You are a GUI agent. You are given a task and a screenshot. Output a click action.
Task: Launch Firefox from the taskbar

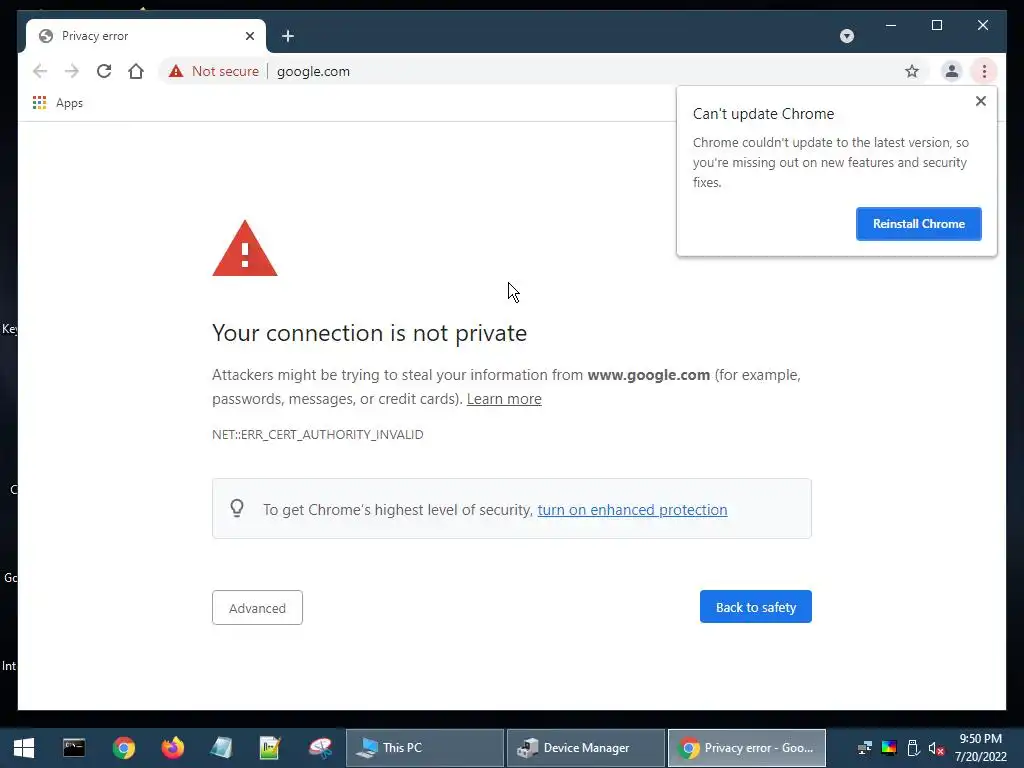point(172,748)
